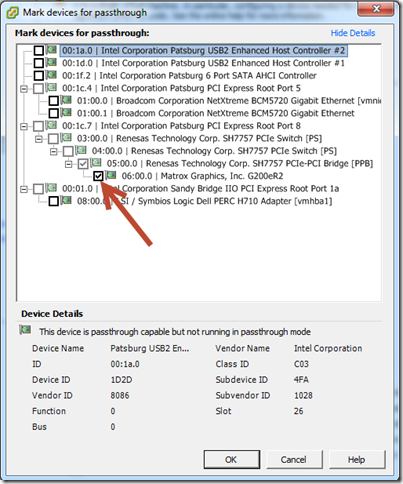The width and height of the screenshot is (403, 484).
Task: Select the PCI Express Root Port 5 row
Action: [x=181, y=88]
